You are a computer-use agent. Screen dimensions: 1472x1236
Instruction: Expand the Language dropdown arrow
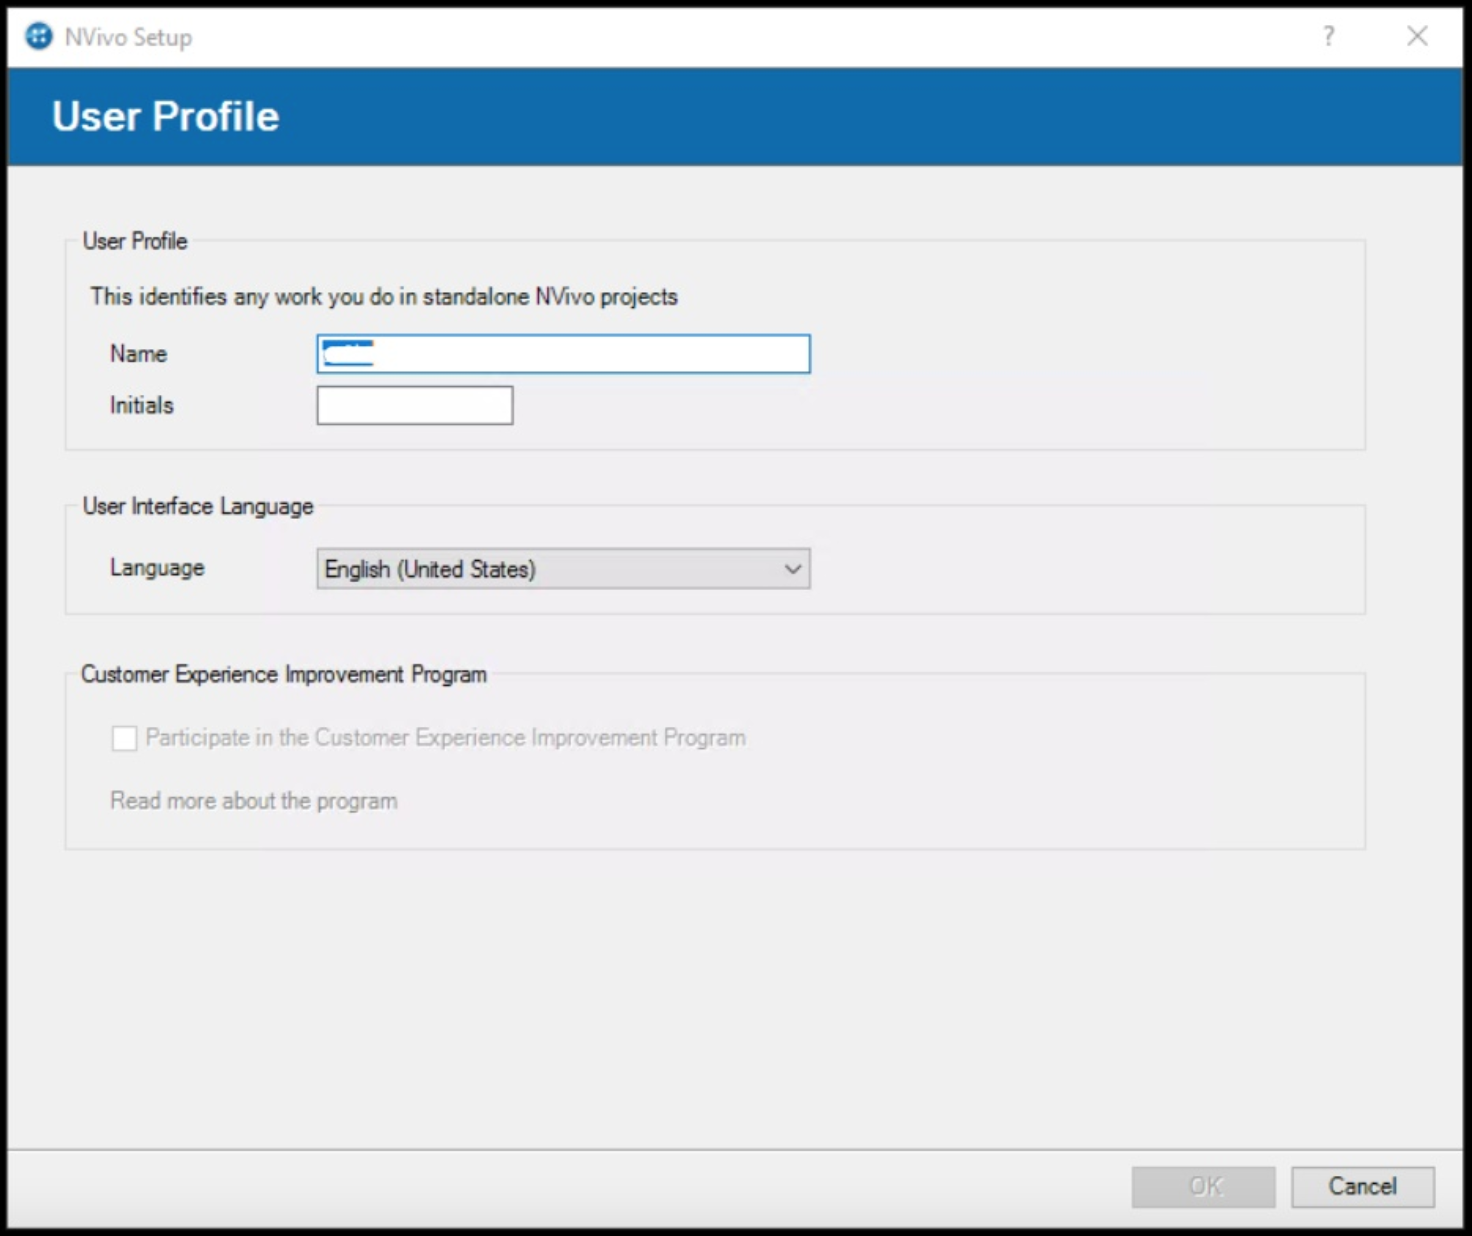pos(793,569)
